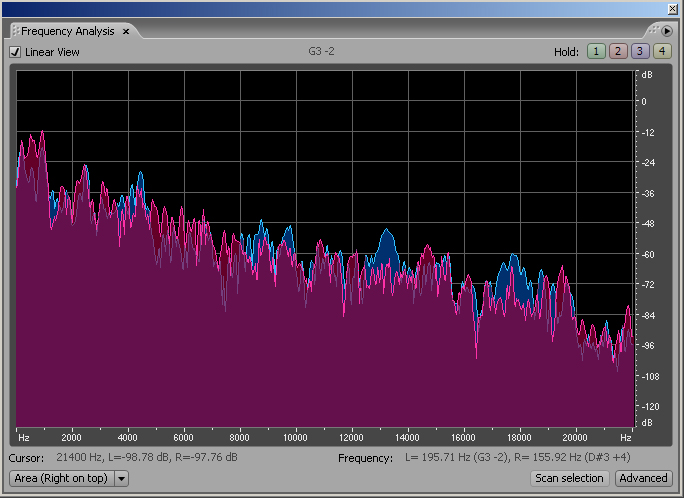
Task: Click the Frequency: label
Action: click(366, 458)
